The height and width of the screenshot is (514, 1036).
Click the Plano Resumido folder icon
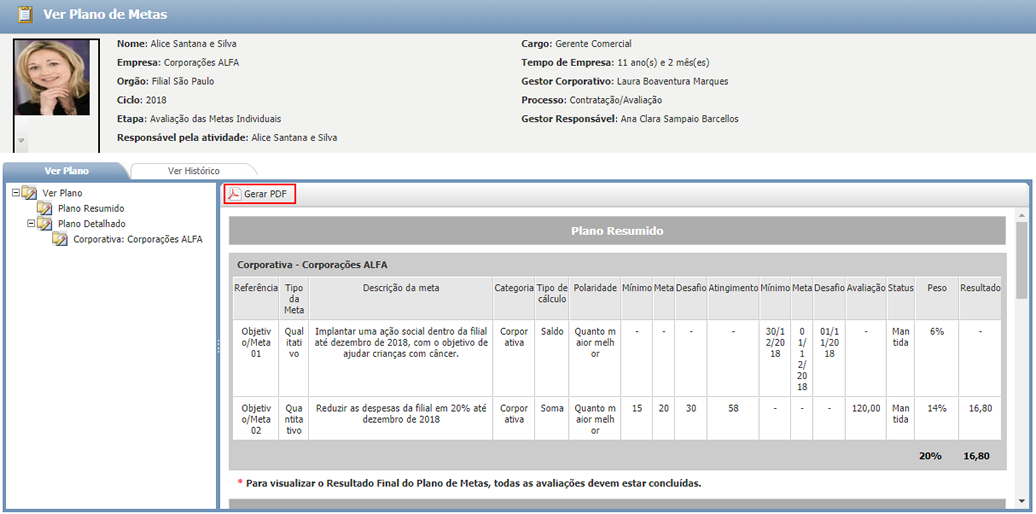(x=45, y=208)
